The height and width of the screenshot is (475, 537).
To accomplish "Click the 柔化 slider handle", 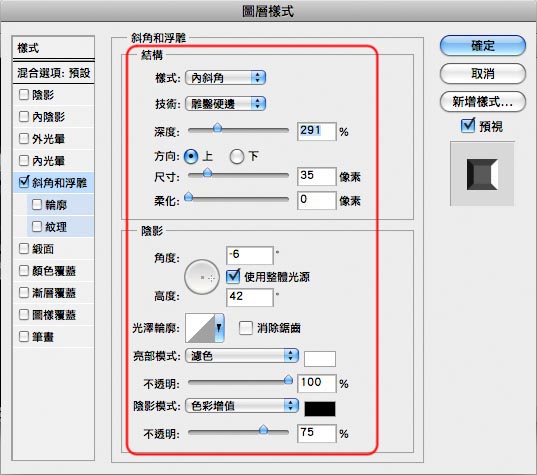I will point(189,197).
